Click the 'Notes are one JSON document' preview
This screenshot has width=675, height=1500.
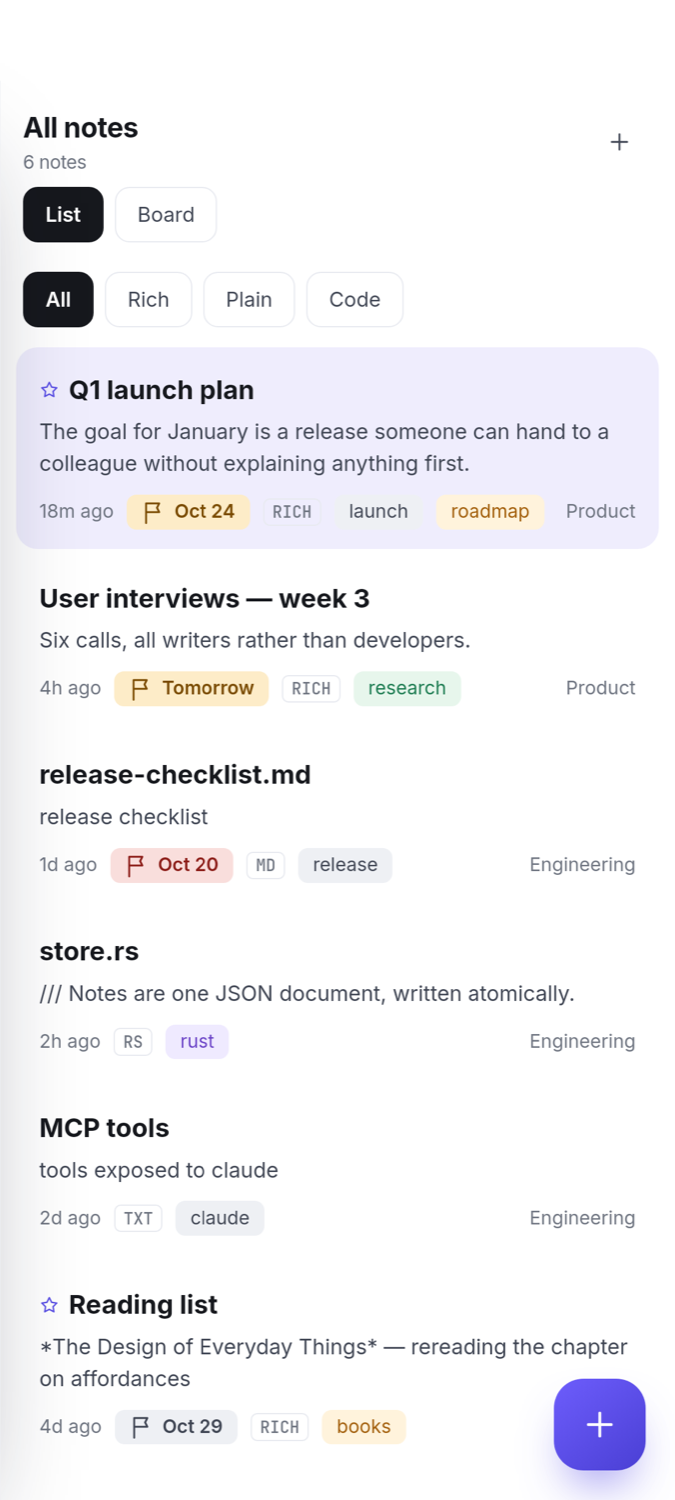[x=307, y=994]
